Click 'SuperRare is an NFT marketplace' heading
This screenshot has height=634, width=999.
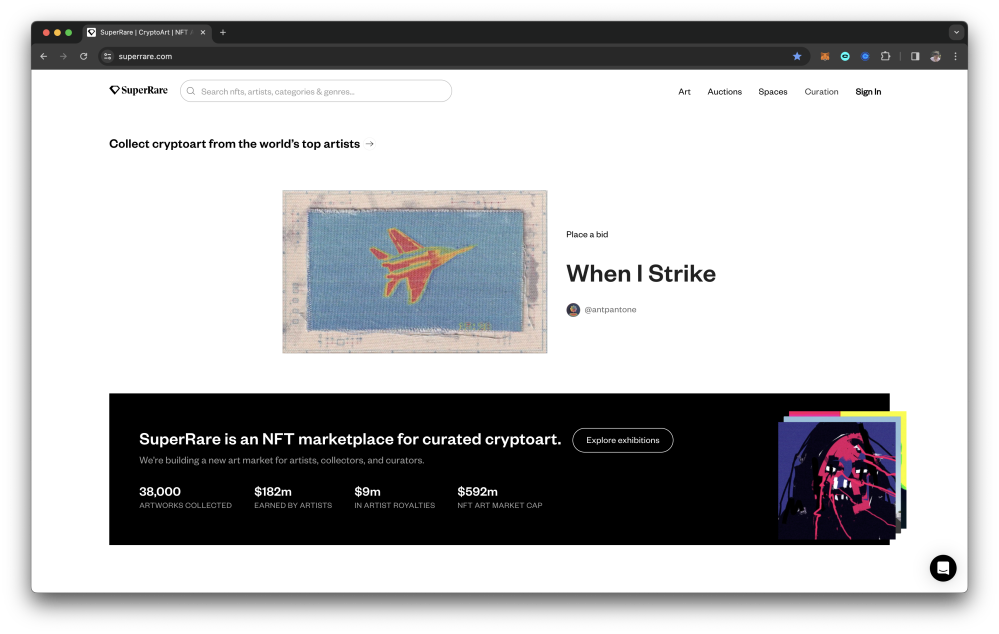[350, 440]
